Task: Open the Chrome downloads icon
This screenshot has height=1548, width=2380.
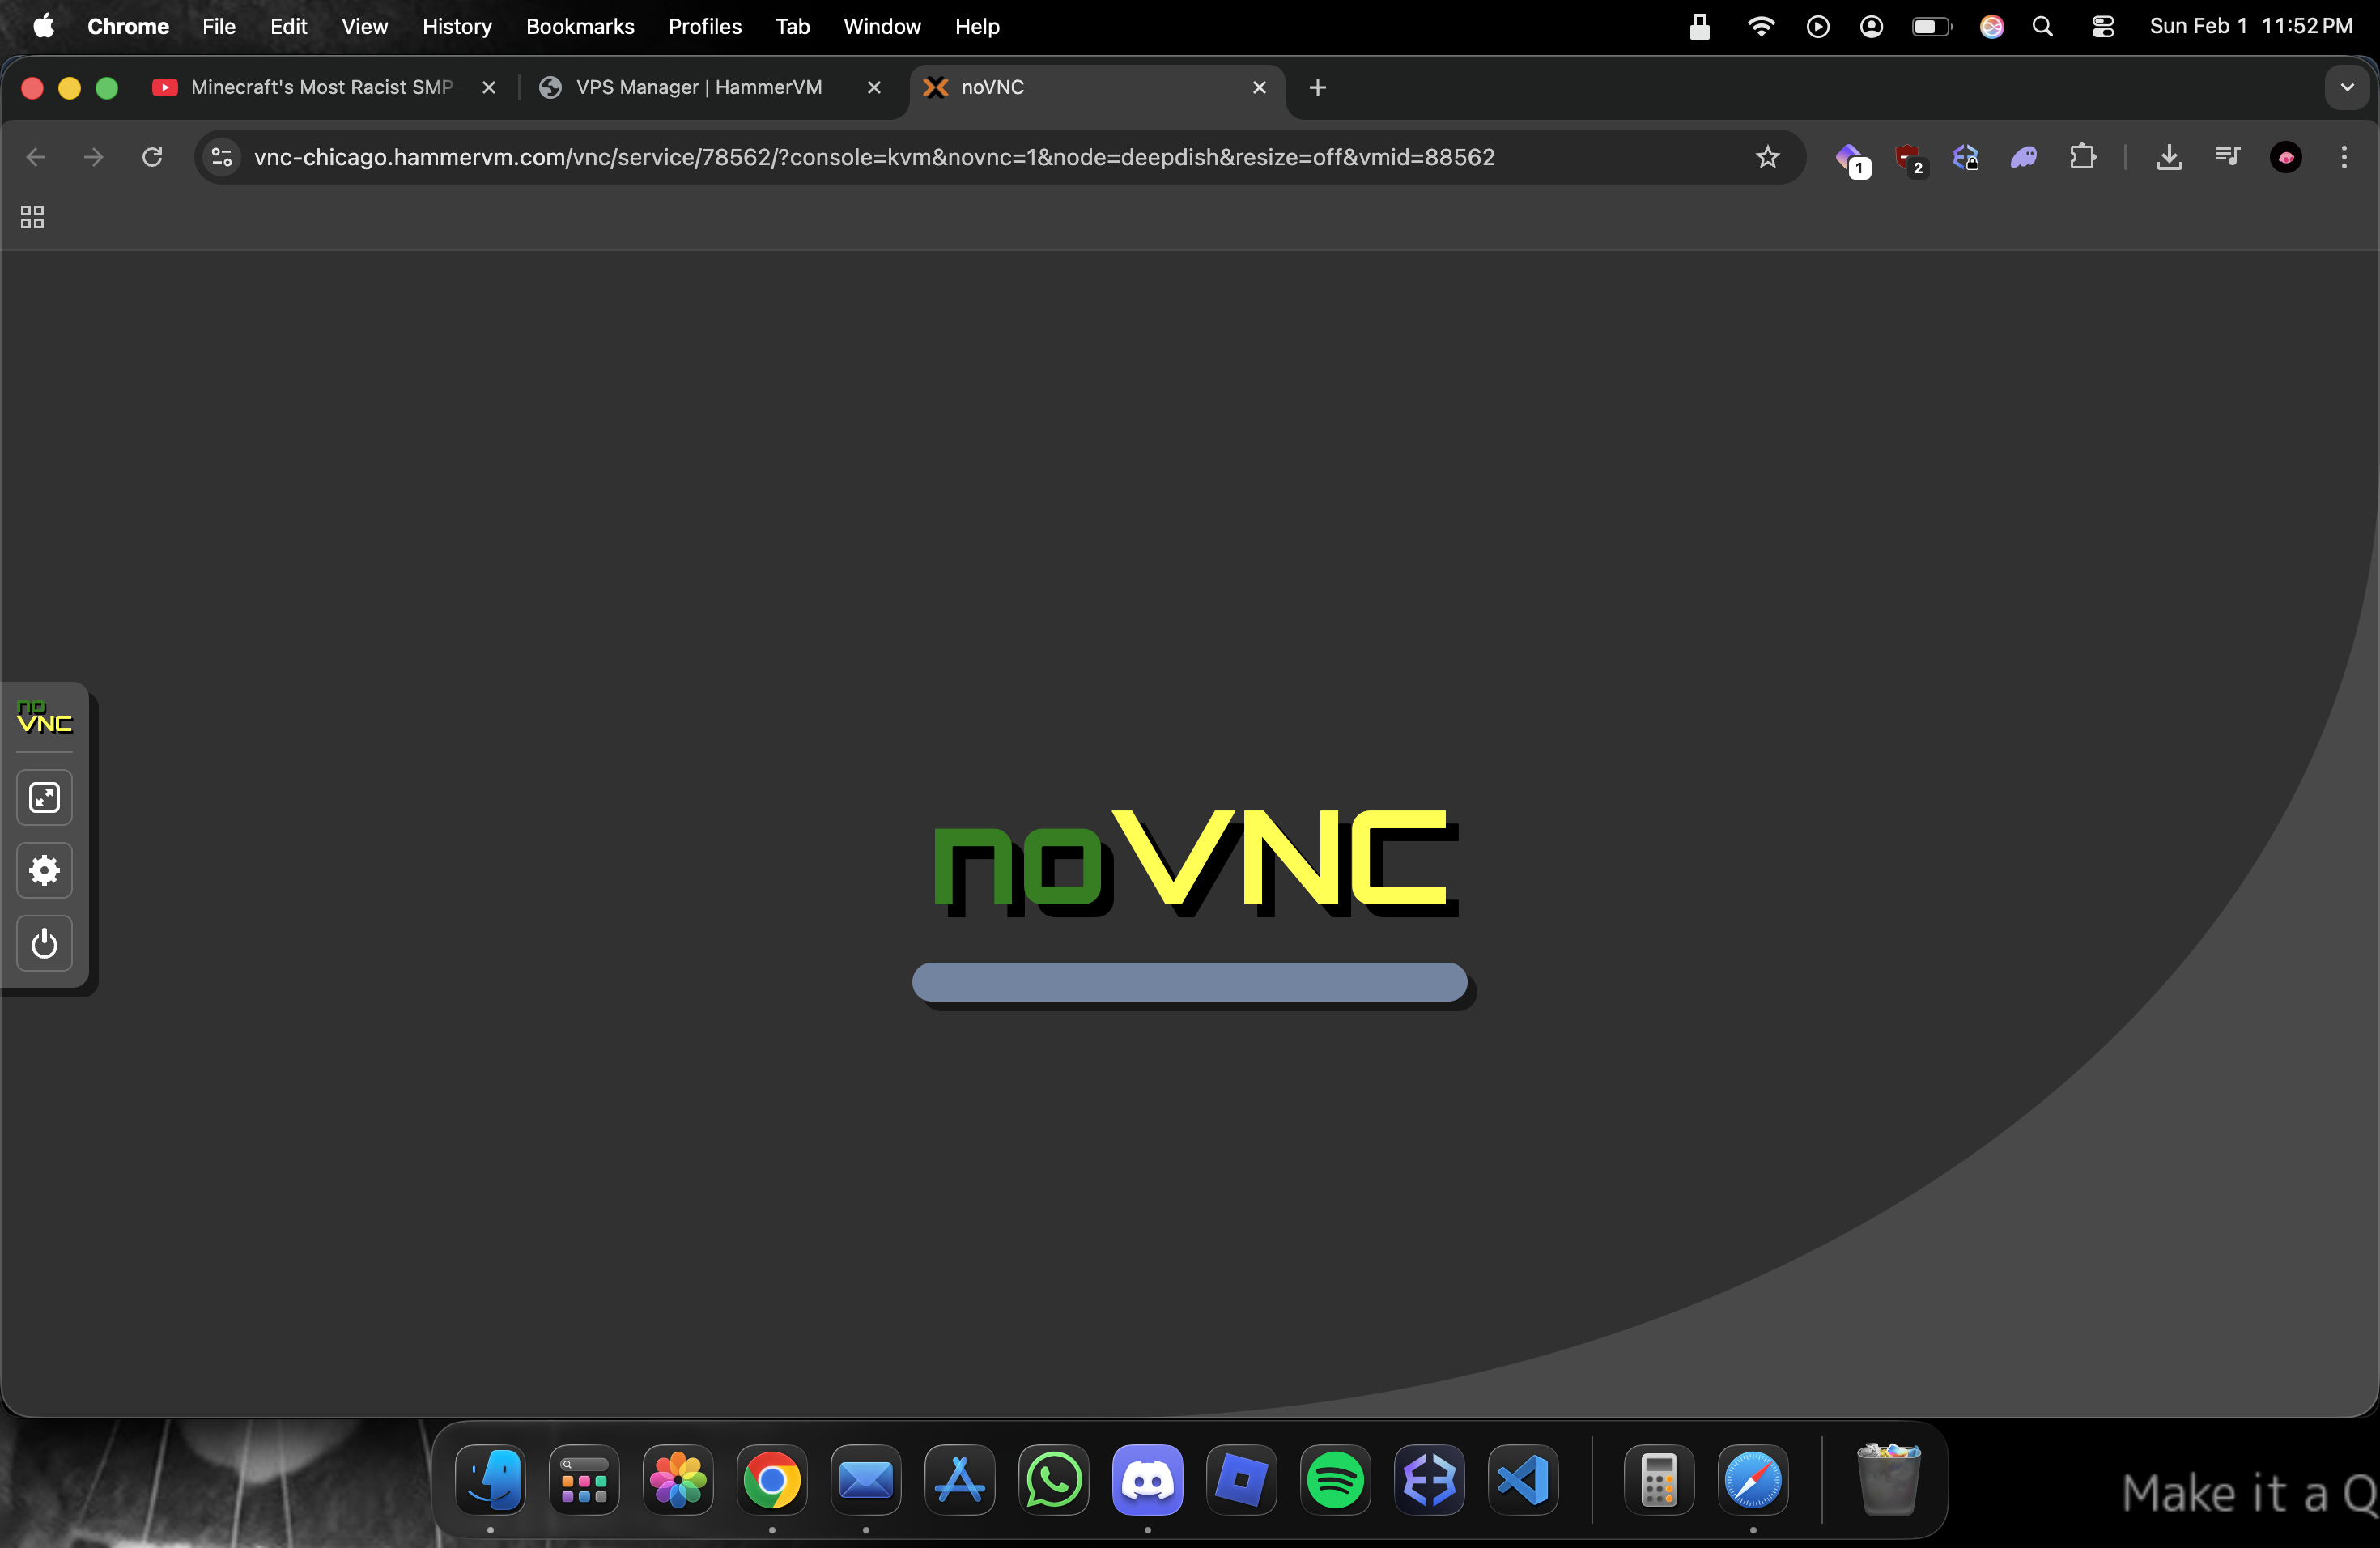Action: click(x=2168, y=157)
